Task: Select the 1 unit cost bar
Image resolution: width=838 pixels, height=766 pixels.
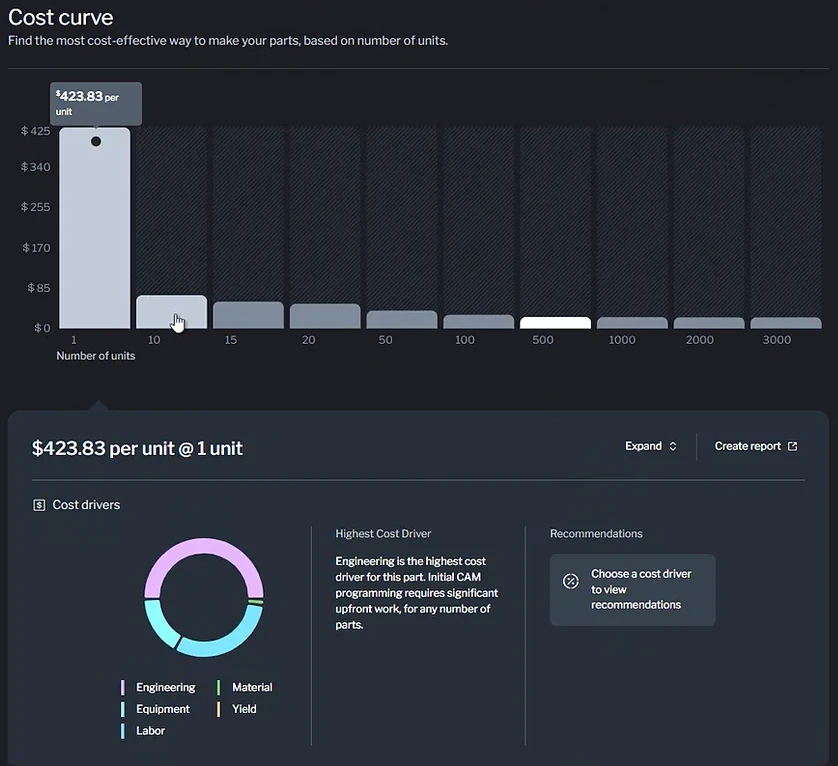Action: tap(95, 228)
